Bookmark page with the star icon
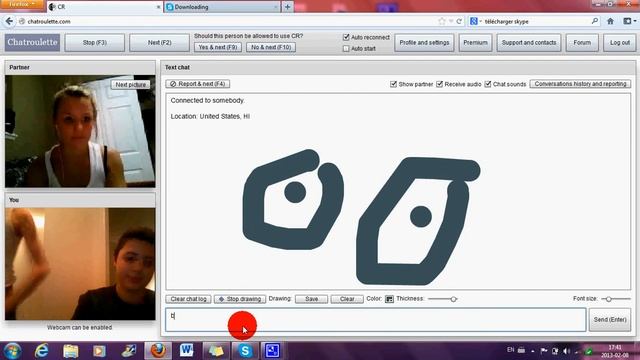The height and width of the screenshot is (360, 640). click(x=442, y=21)
